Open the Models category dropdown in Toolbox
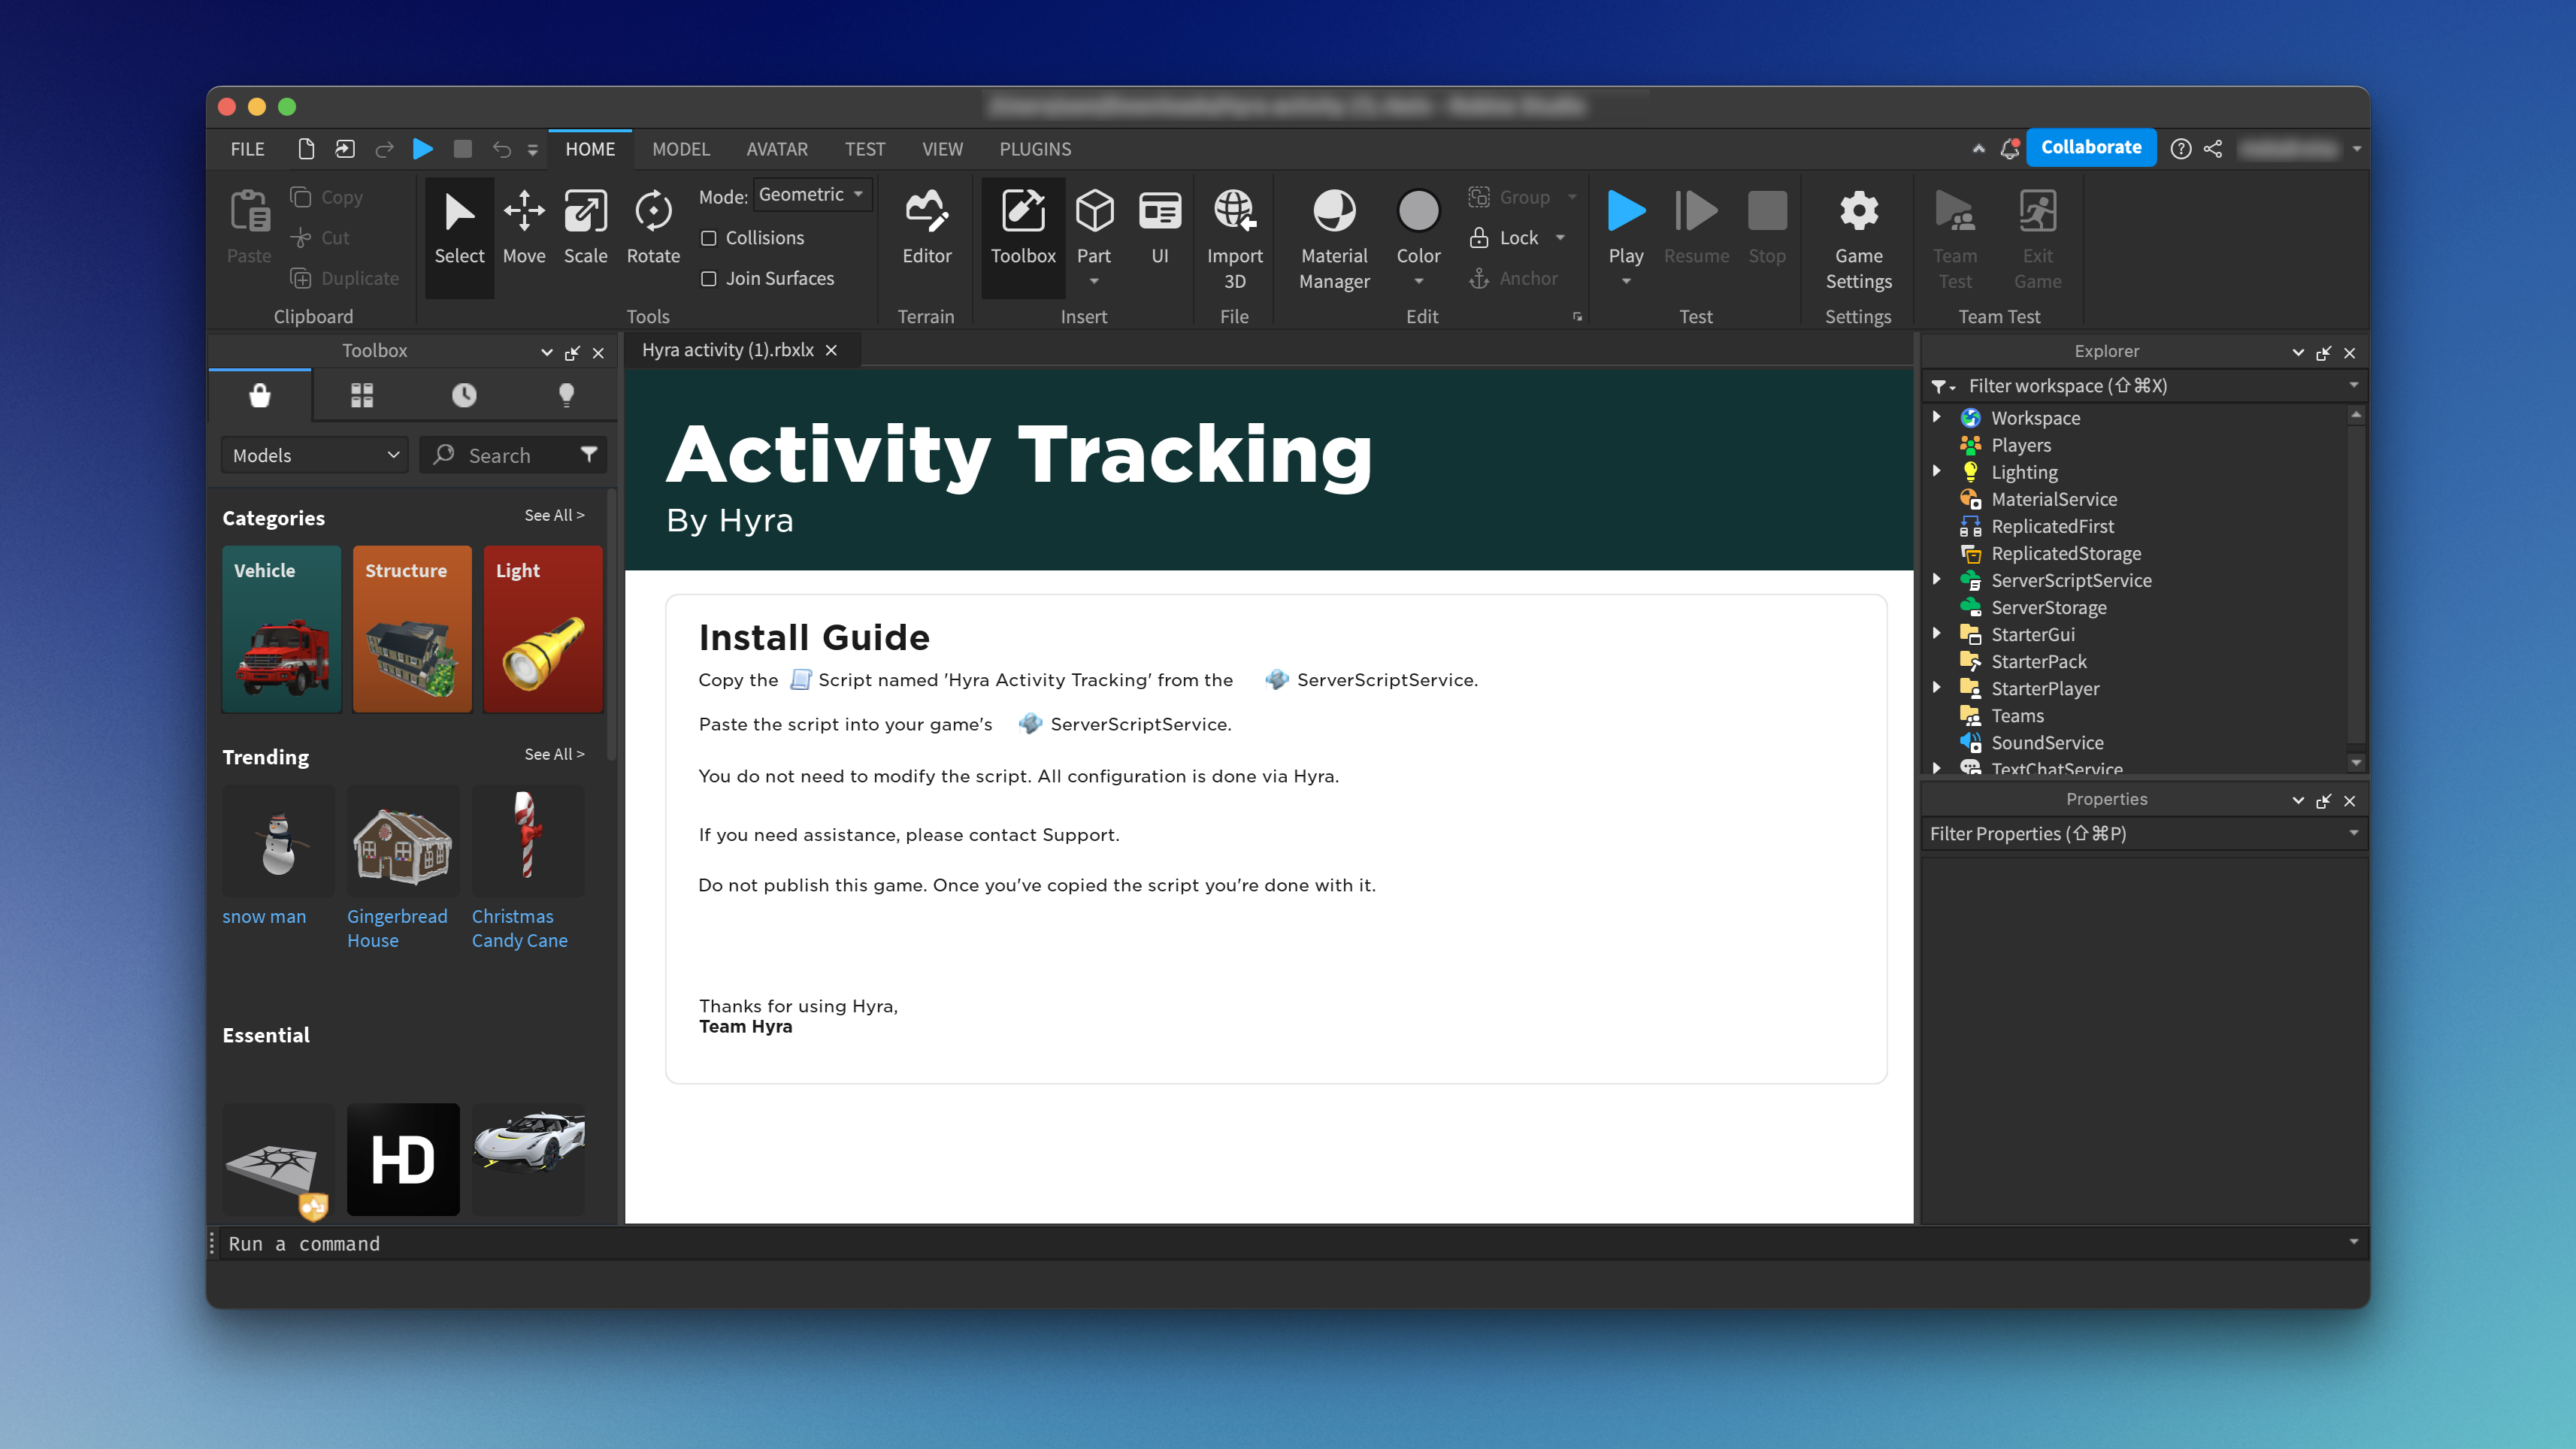The height and width of the screenshot is (1449, 2576). coord(313,454)
